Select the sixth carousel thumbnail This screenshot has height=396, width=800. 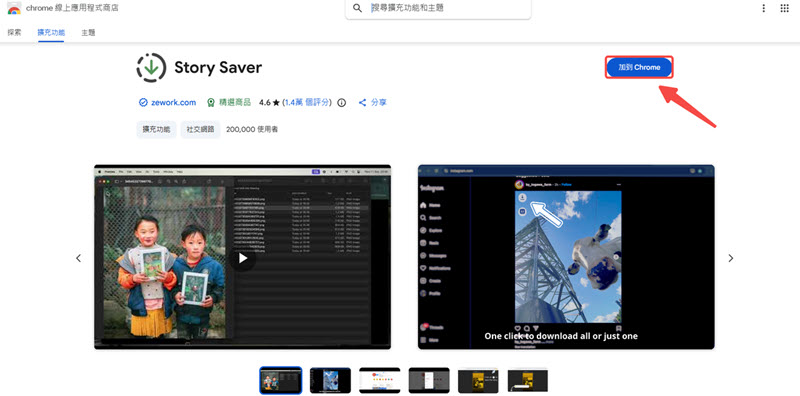pos(528,381)
